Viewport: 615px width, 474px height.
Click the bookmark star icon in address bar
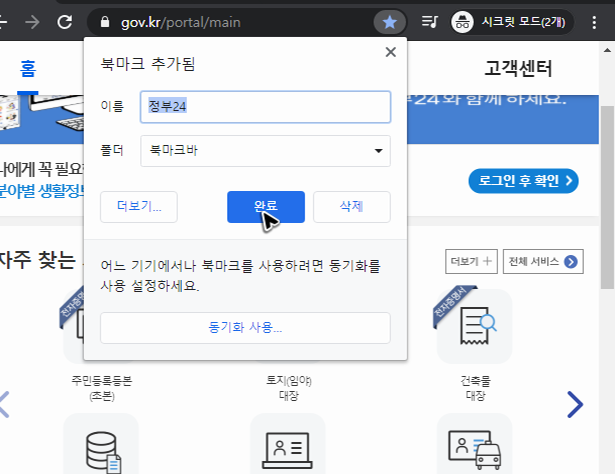pos(389,22)
